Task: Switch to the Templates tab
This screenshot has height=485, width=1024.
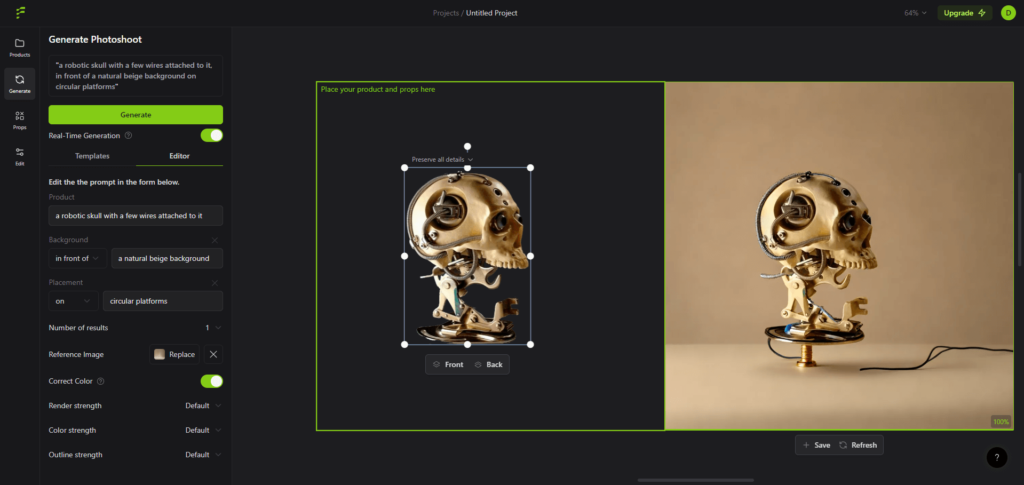Action: click(92, 156)
